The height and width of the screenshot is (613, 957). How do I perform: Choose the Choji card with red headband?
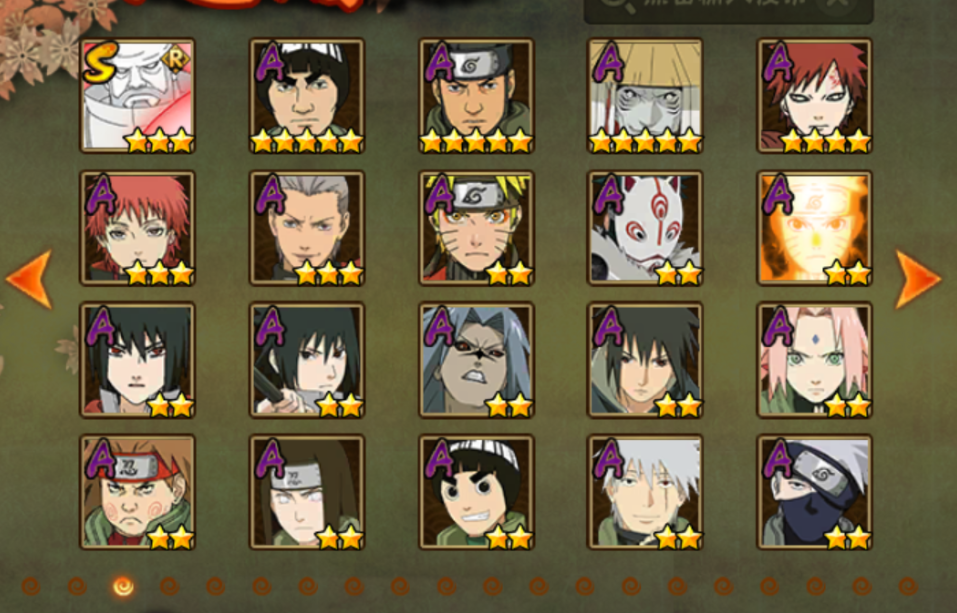(x=137, y=492)
